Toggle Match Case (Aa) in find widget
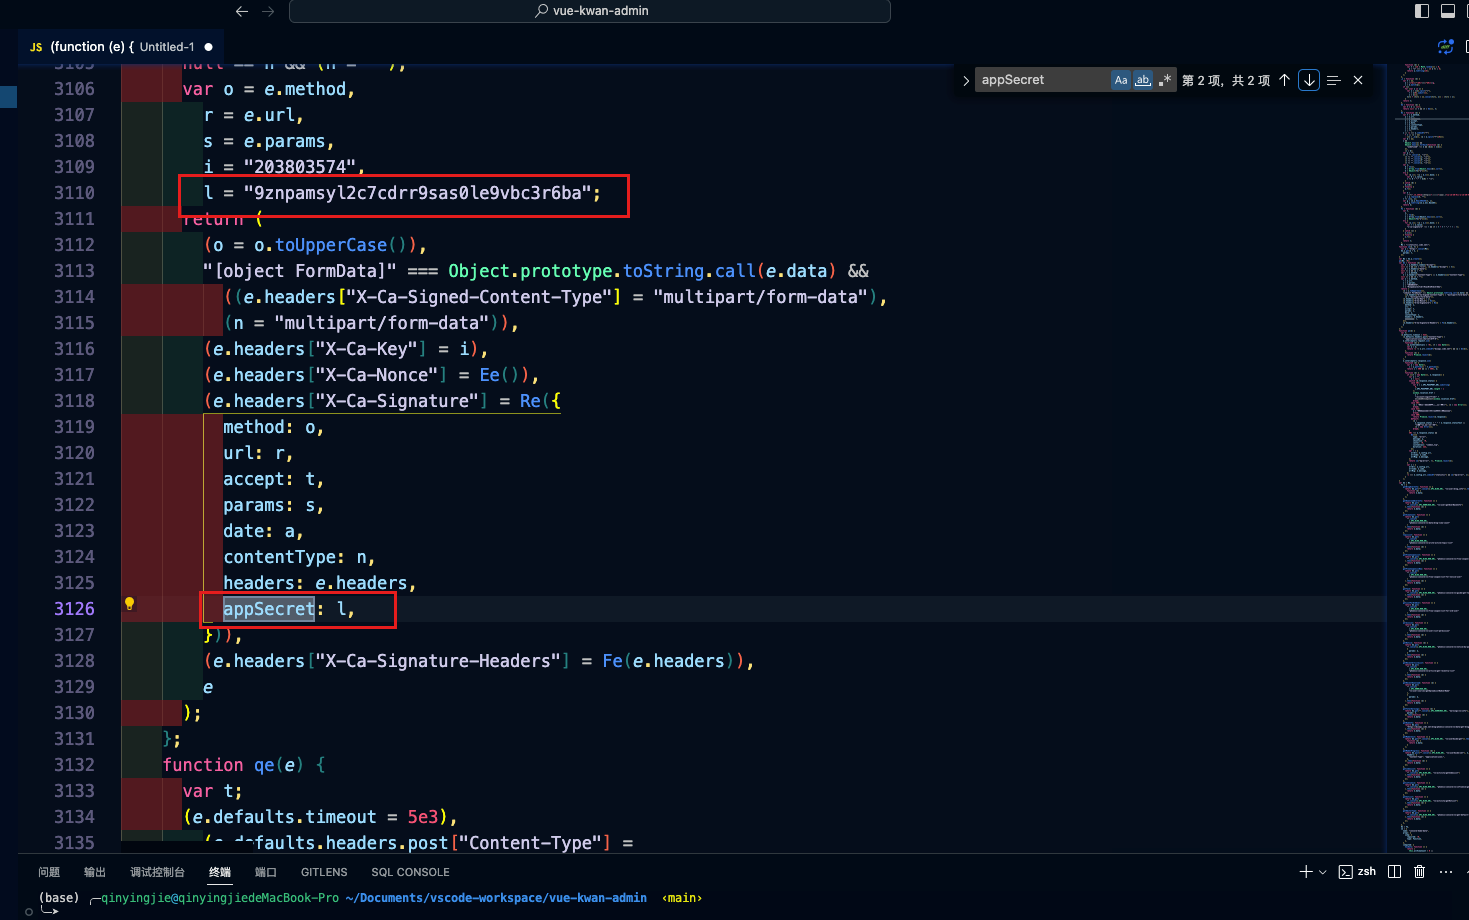 coord(1121,80)
